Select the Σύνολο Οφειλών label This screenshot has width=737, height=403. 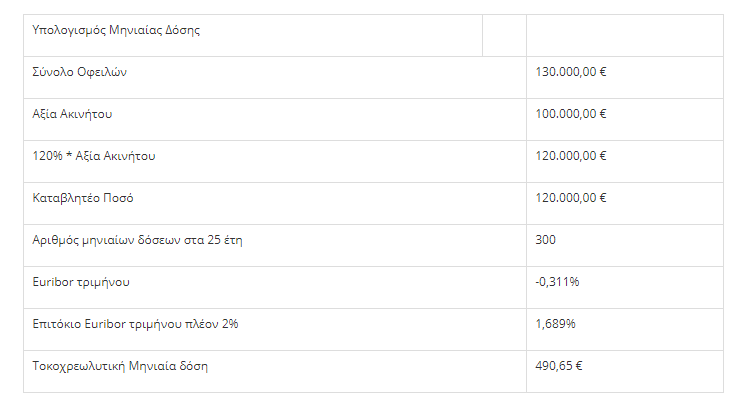80,72
